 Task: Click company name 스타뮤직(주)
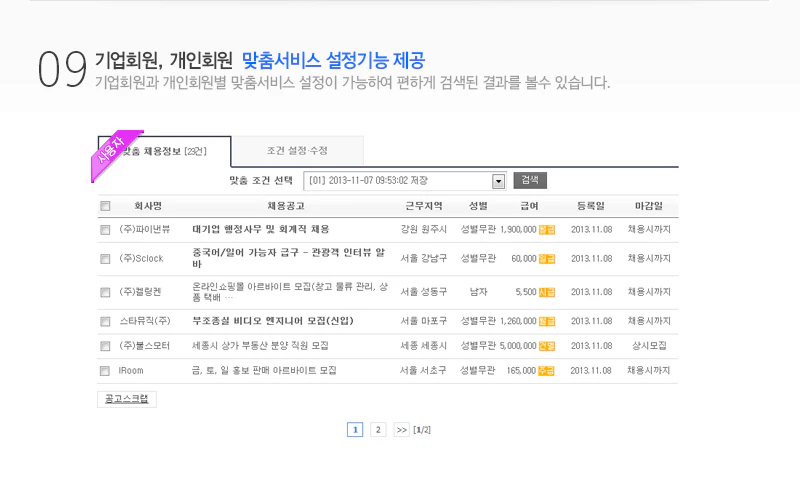145,321
